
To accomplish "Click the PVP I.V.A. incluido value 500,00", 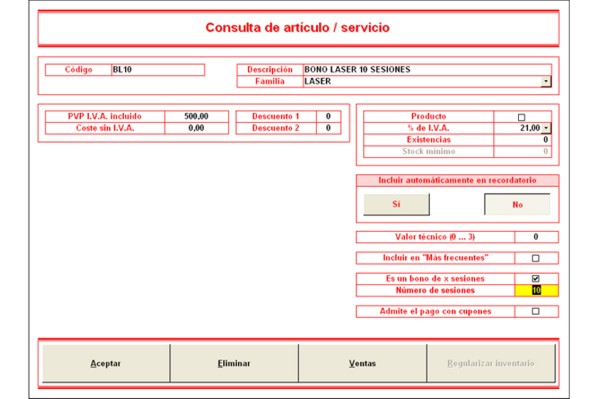I will click(x=196, y=116).
